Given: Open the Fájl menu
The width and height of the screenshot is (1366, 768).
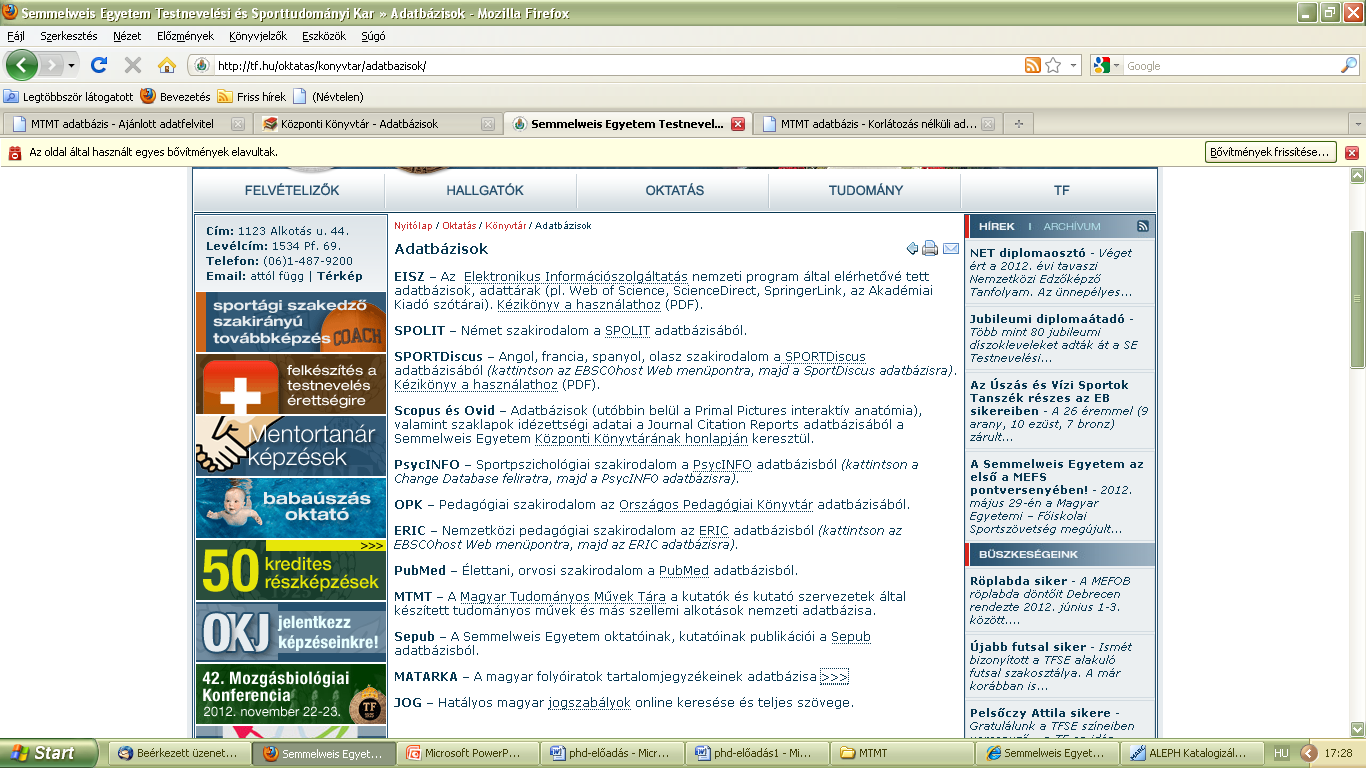Looking at the screenshot, I should pos(16,35).
